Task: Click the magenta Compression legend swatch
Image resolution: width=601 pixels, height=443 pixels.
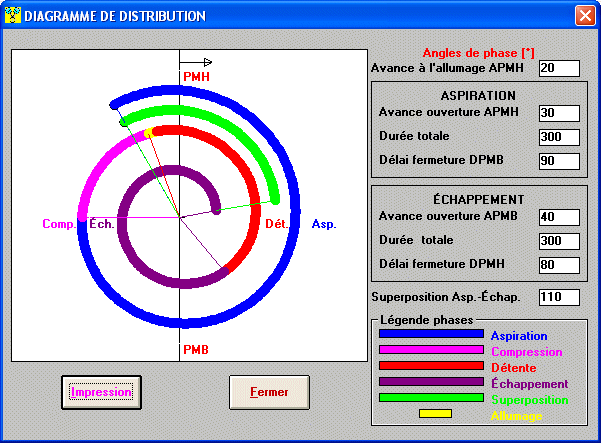Action: click(431, 351)
